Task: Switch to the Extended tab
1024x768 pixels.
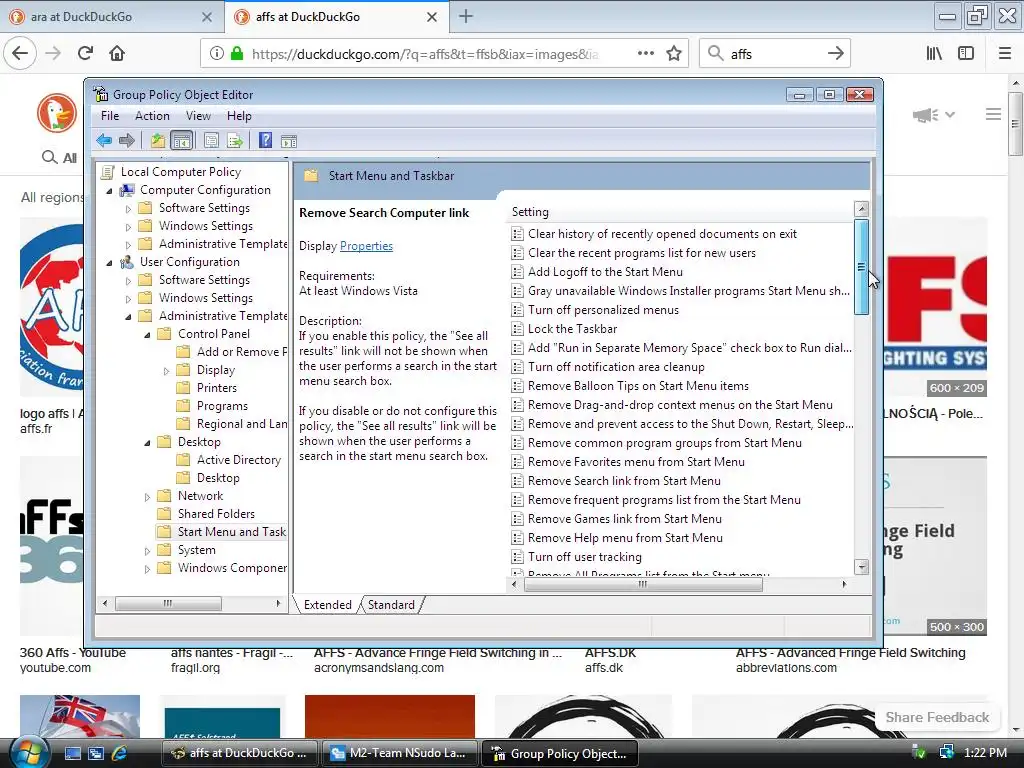Action: click(x=328, y=605)
